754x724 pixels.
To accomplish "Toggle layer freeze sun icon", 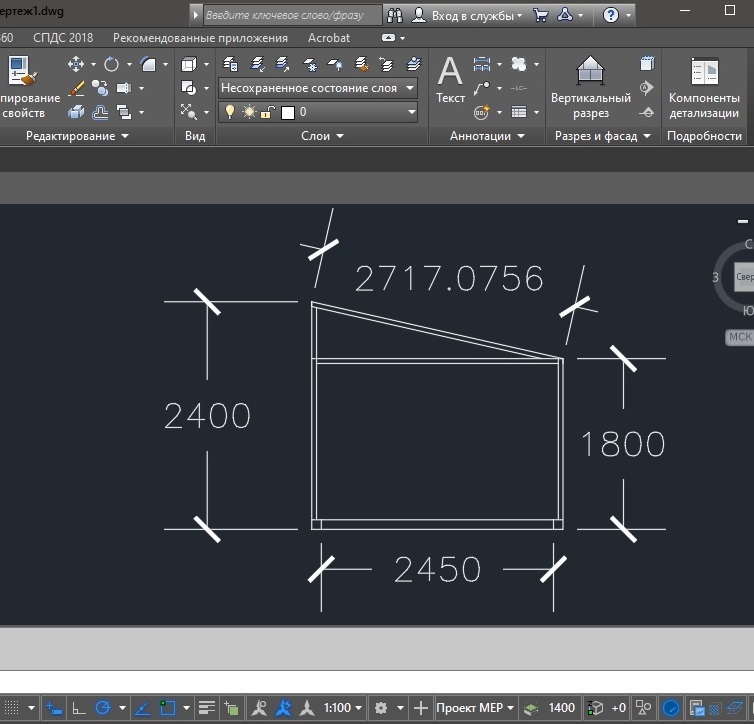I will (x=249, y=112).
